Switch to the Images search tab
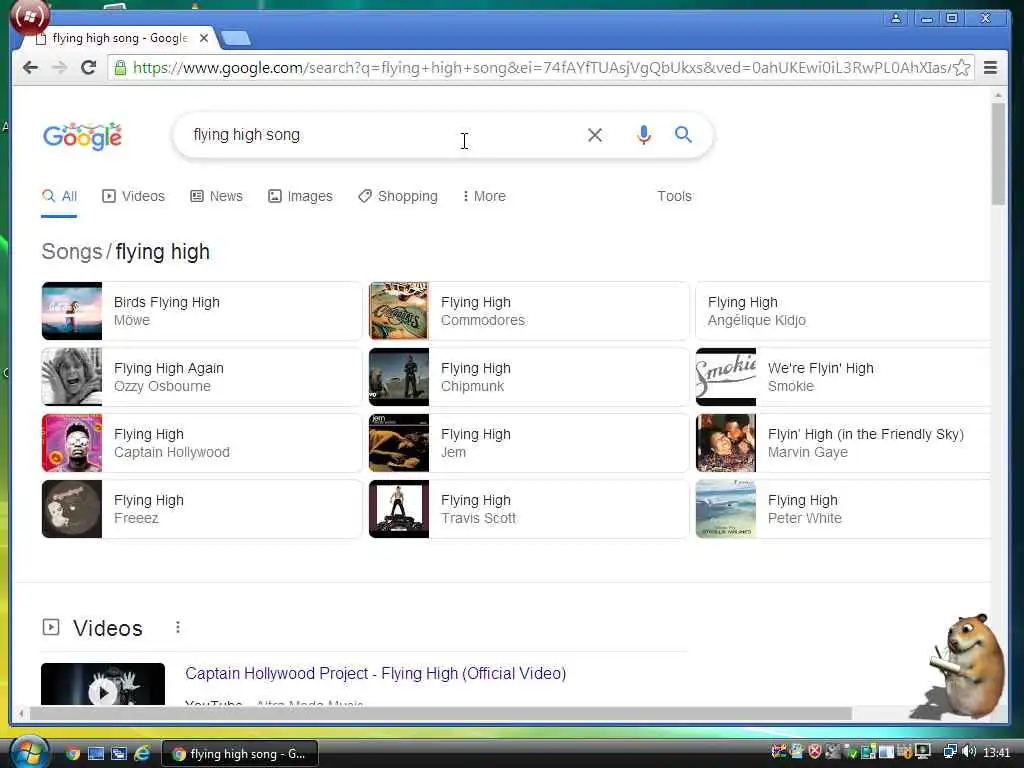This screenshot has width=1024, height=768. click(x=300, y=196)
